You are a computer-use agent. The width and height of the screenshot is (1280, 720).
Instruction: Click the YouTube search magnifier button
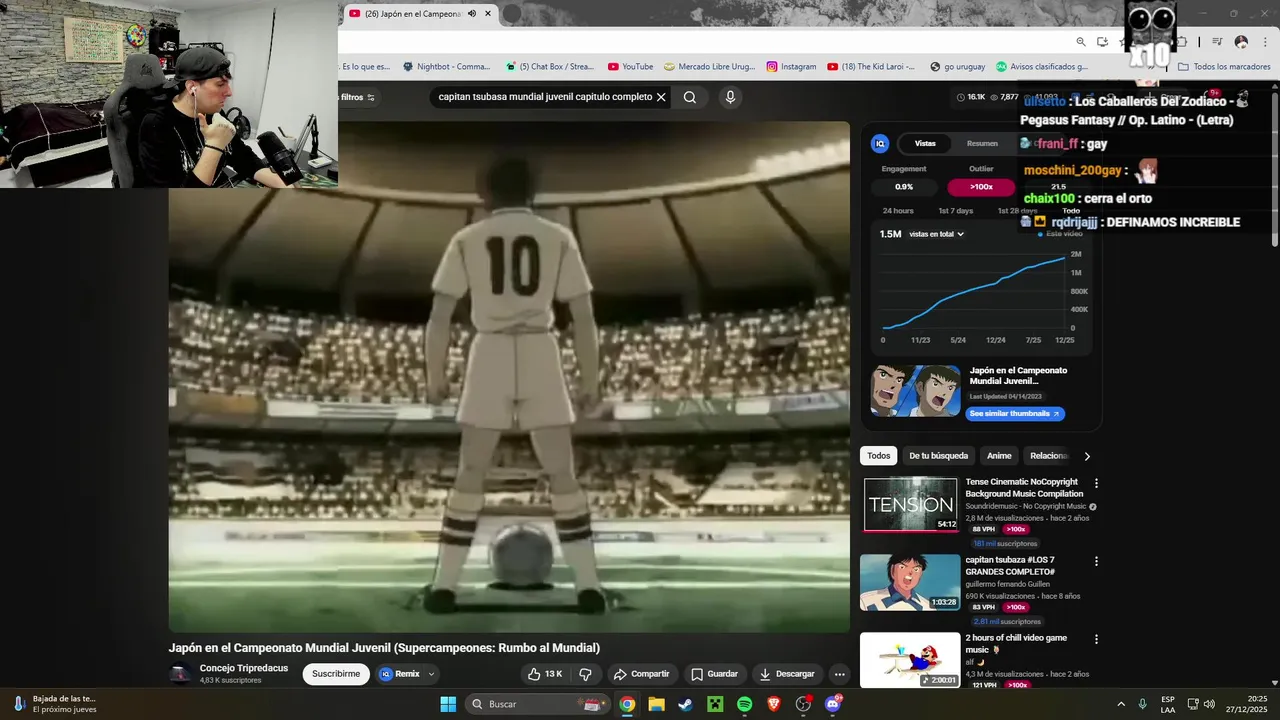click(690, 97)
